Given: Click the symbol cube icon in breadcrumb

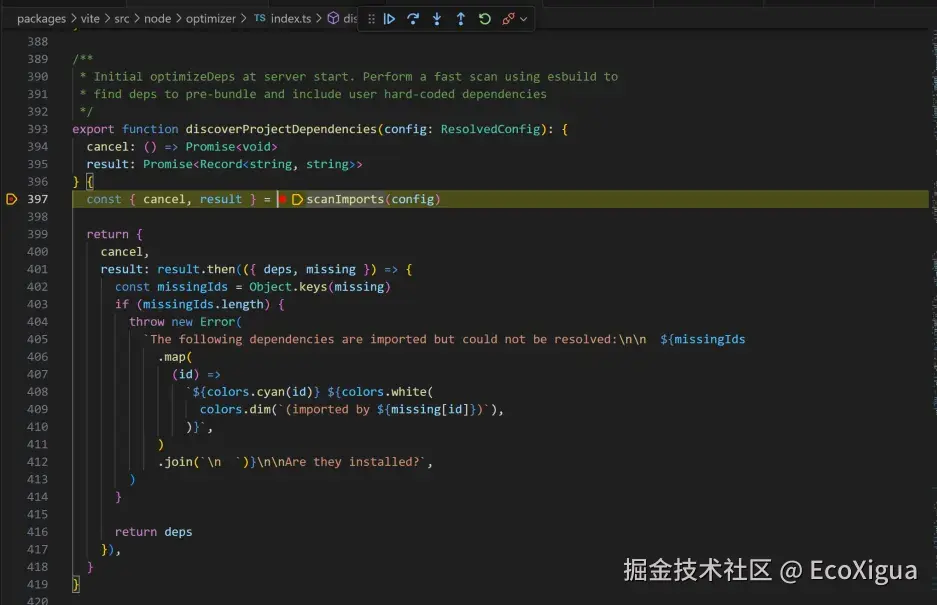Looking at the screenshot, I should point(334,19).
